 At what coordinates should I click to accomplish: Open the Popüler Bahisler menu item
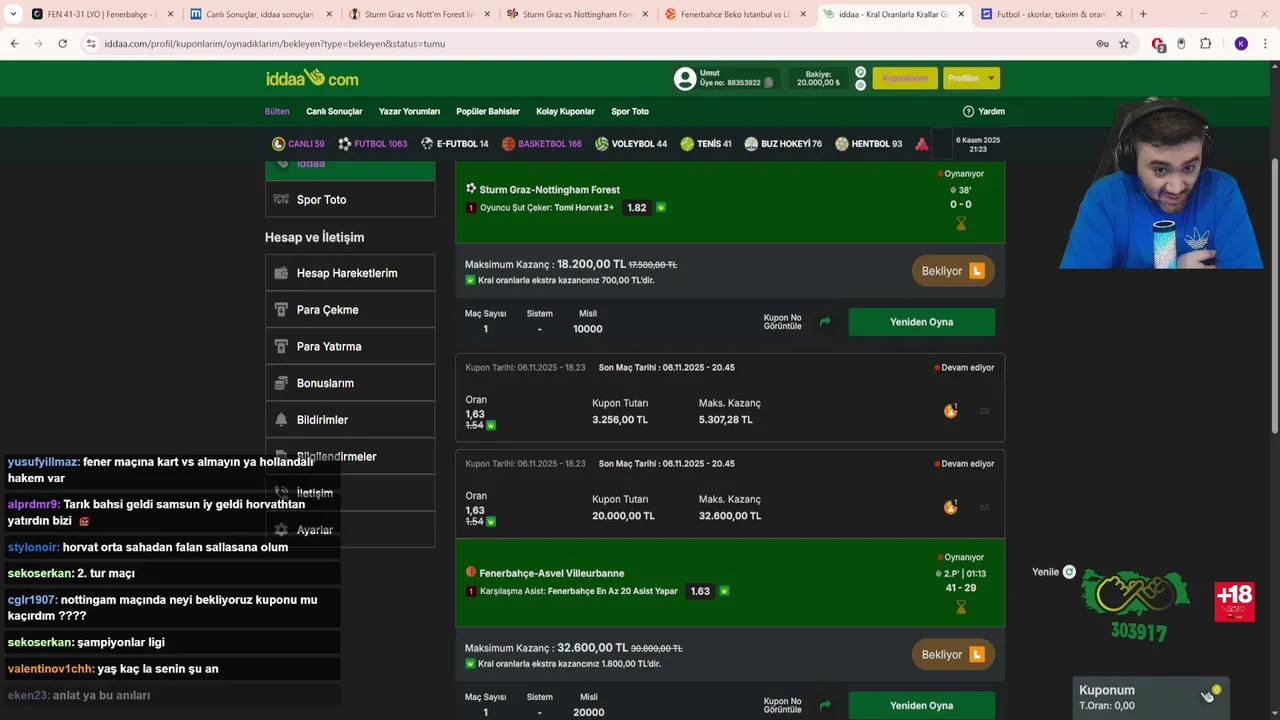(x=488, y=111)
